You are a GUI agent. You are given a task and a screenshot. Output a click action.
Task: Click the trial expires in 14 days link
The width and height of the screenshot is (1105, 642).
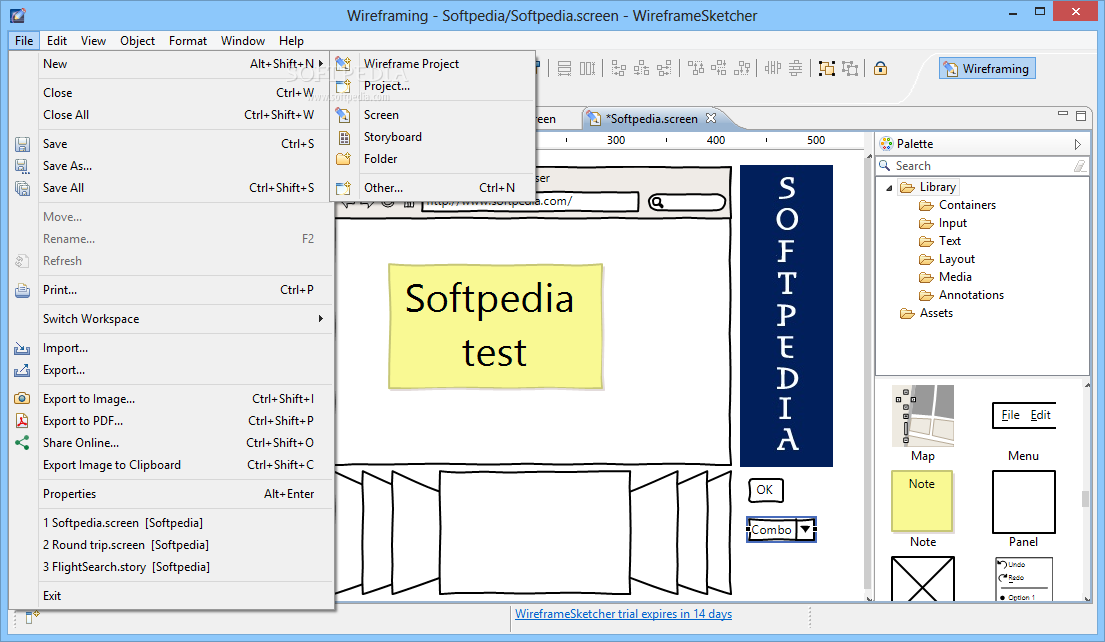click(623, 614)
